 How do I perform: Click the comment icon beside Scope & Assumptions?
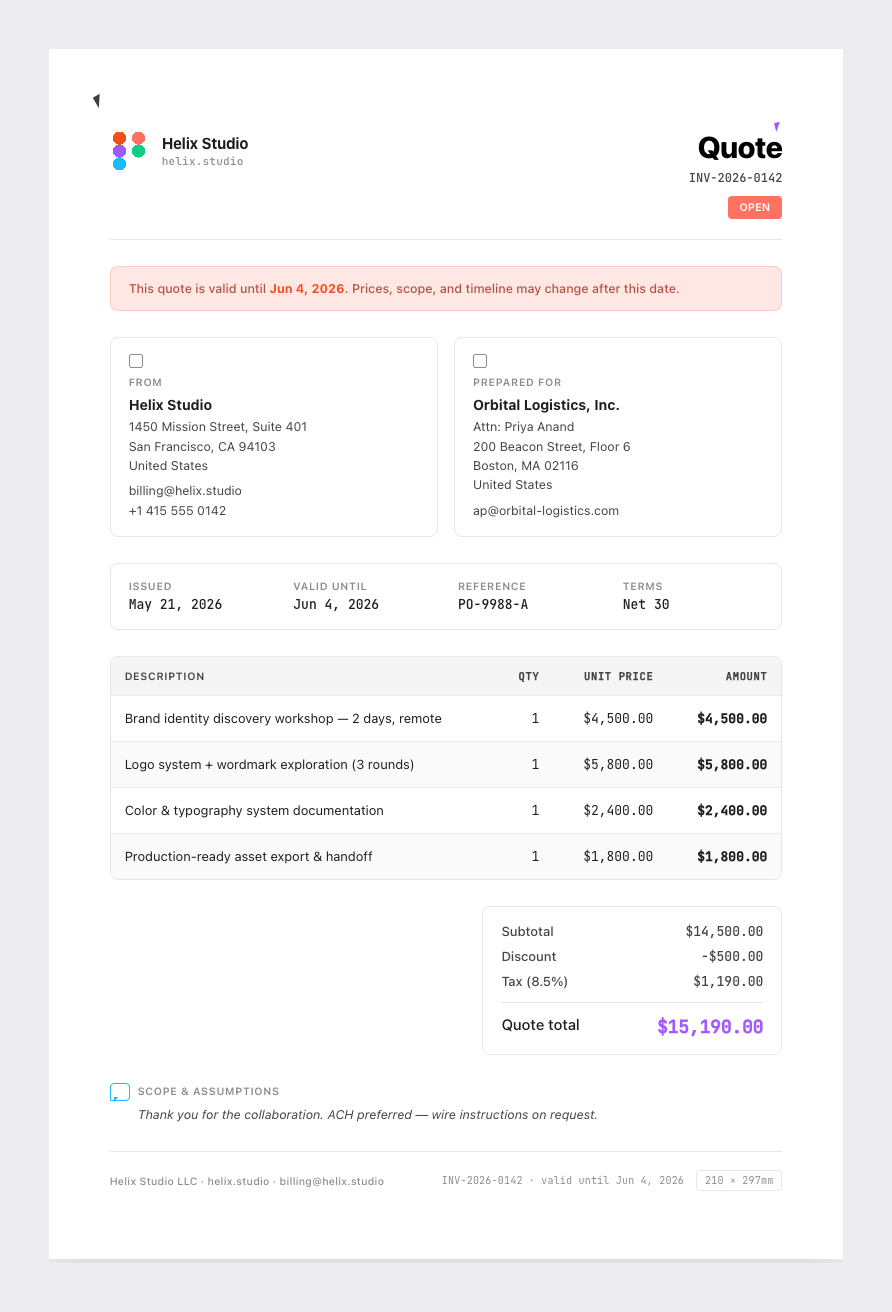point(120,1092)
